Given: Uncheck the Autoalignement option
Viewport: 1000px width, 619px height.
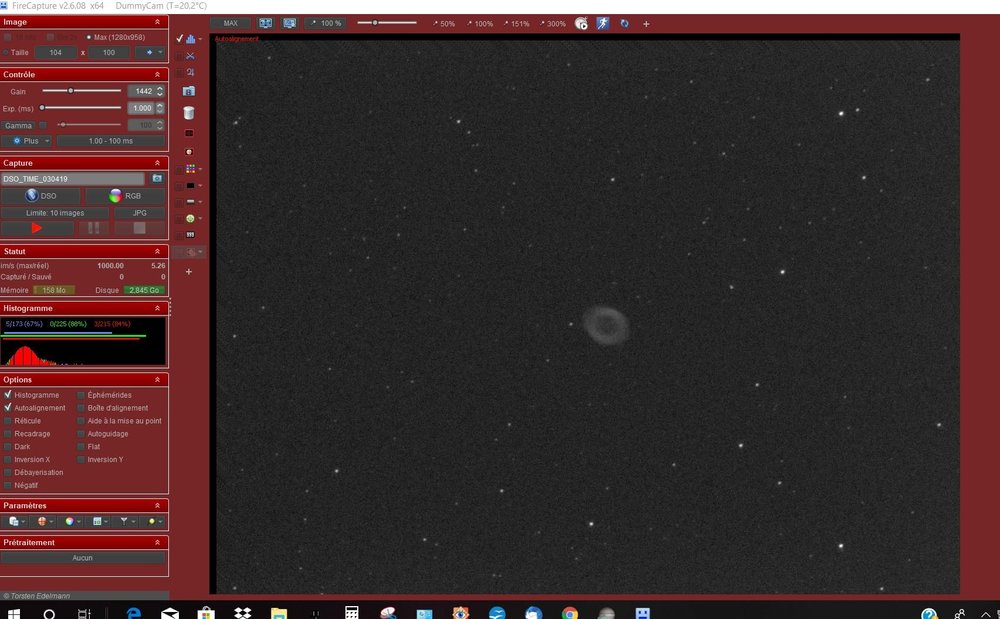Looking at the screenshot, I should point(8,407).
